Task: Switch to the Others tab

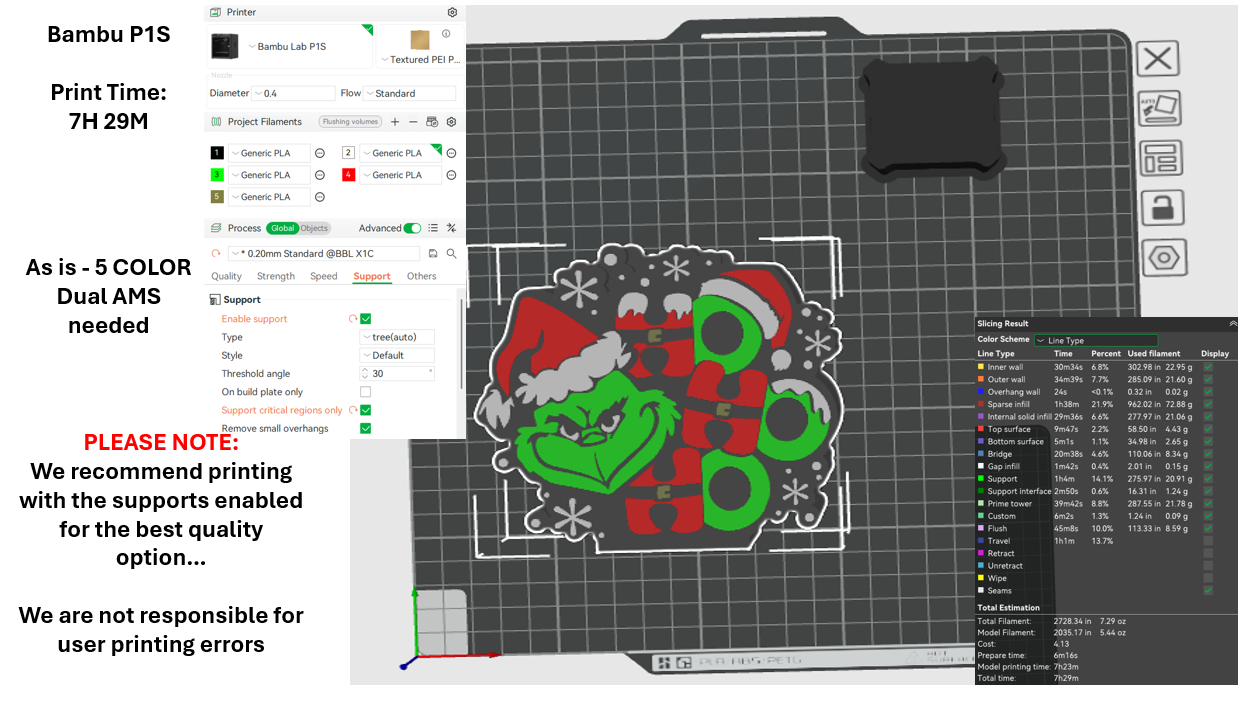Action: 421,276
